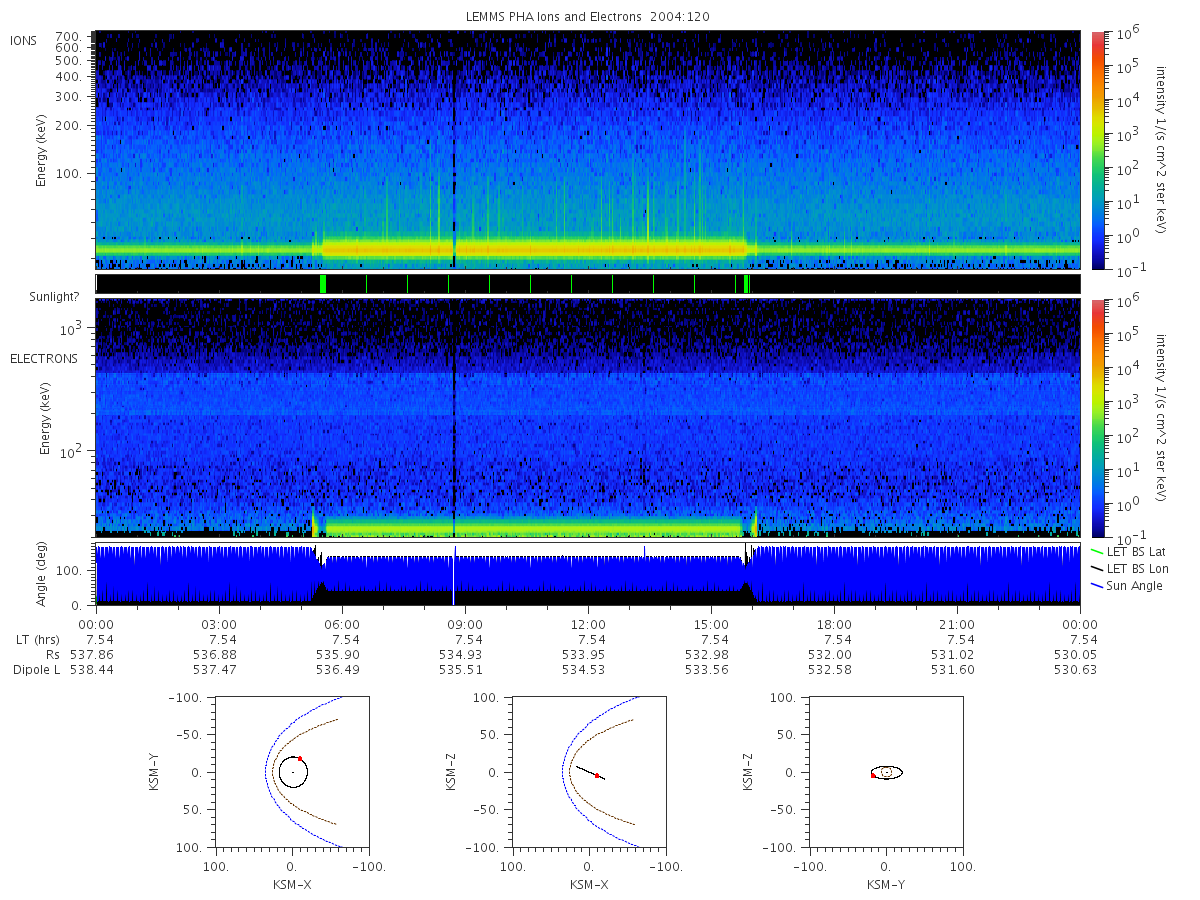Click the 06:00 time tick label
The image size is (1200, 900).
point(342,623)
